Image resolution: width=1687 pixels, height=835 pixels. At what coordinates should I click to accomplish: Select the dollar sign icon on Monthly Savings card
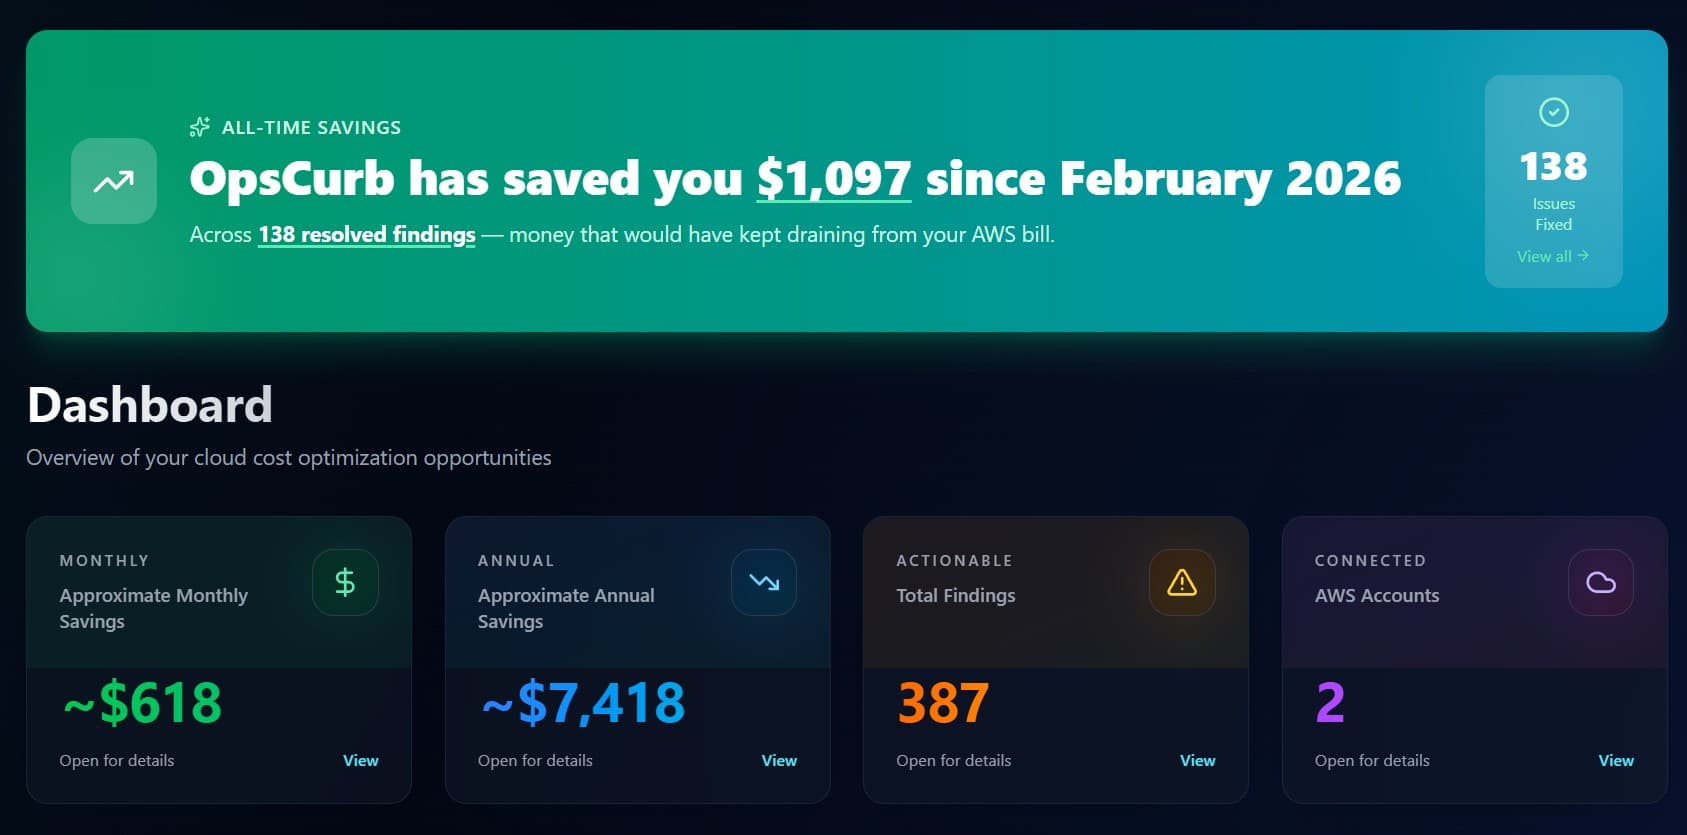pyautogui.click(x=345, y=582)
